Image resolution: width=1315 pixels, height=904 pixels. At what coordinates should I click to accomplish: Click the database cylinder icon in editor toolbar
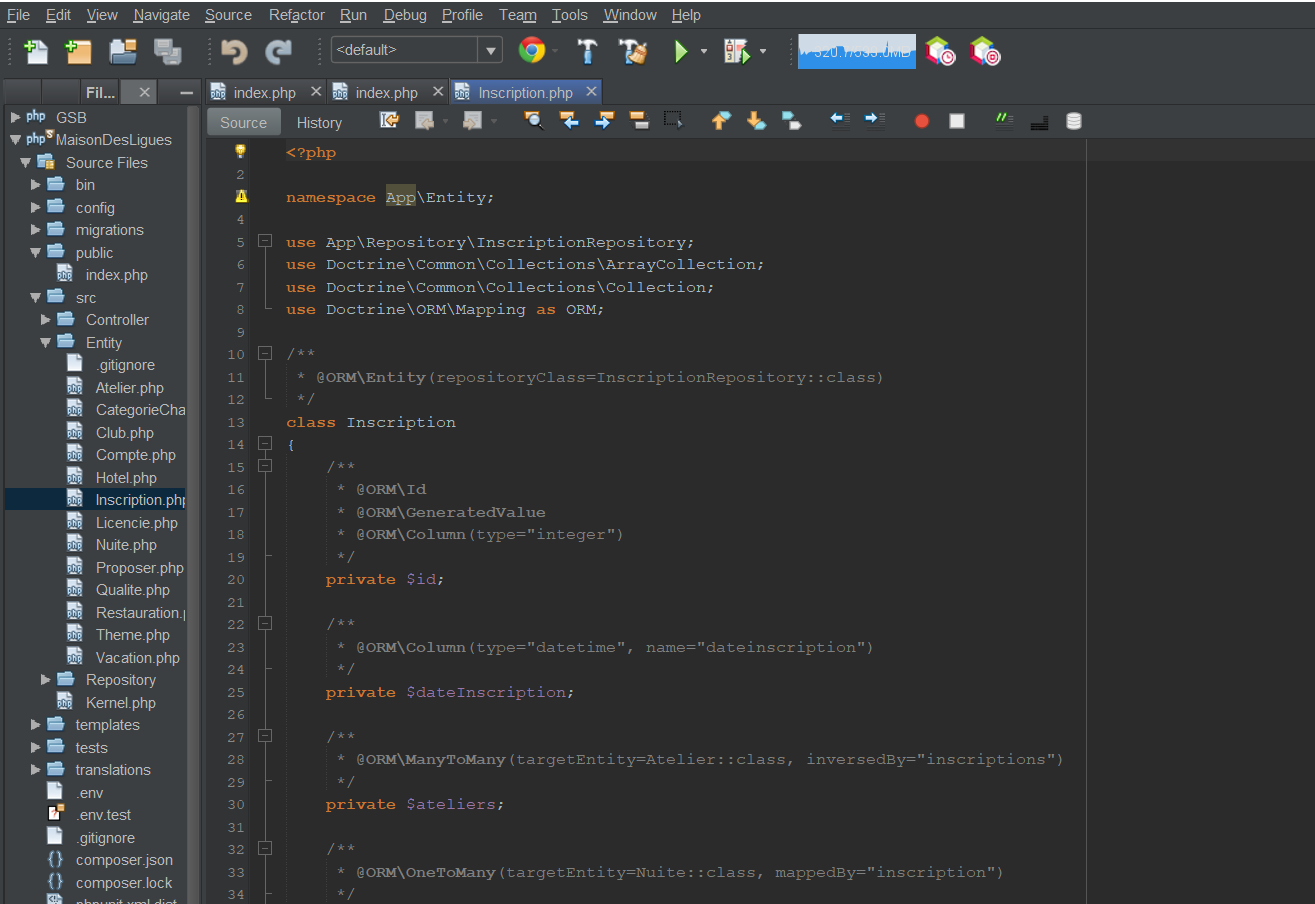1074,121
